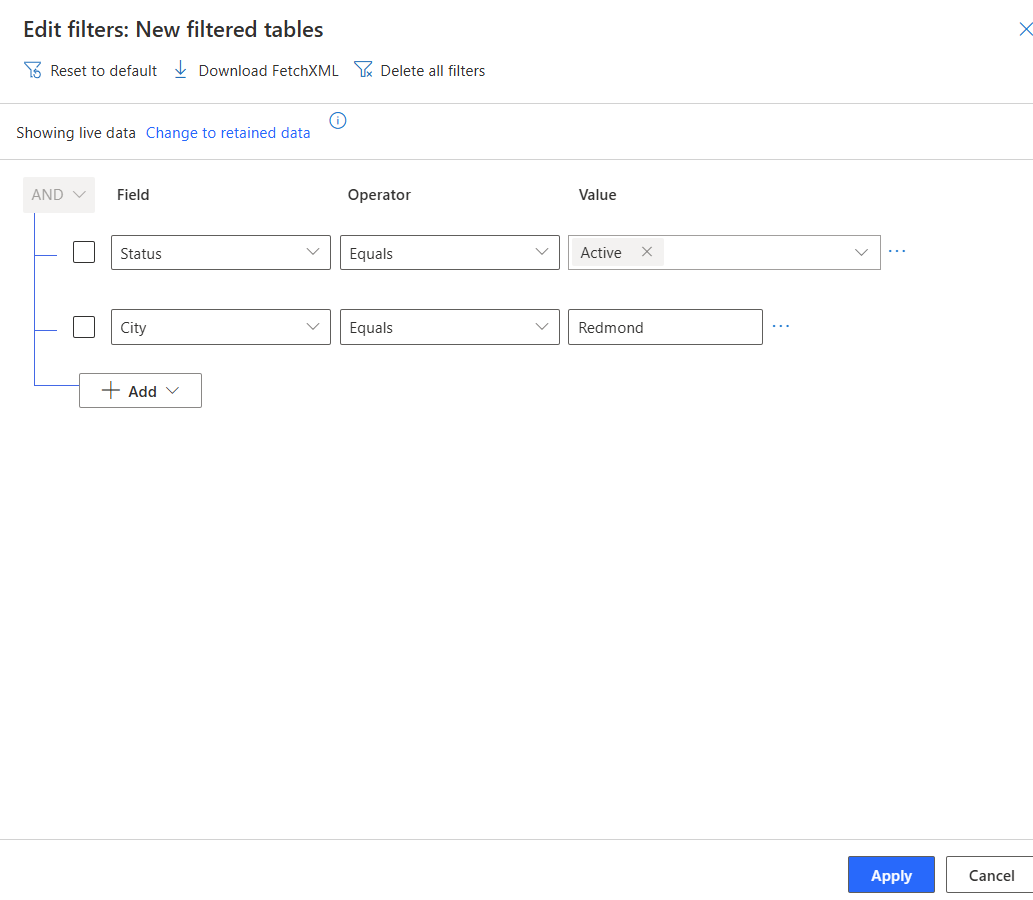Remove the Active value tag
The width and height of the screenshot is (1033, 900).
647,252
